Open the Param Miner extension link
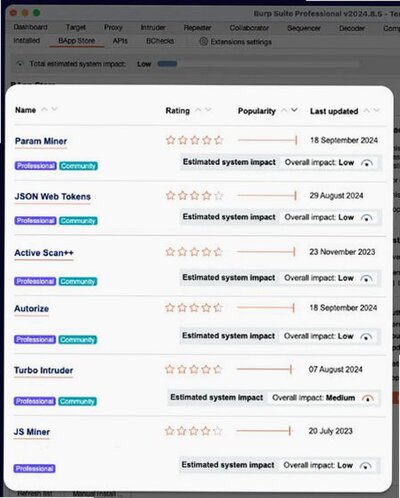Image resolution: width=400 pixels, height=498 pixels. click(x=41, y=141)
